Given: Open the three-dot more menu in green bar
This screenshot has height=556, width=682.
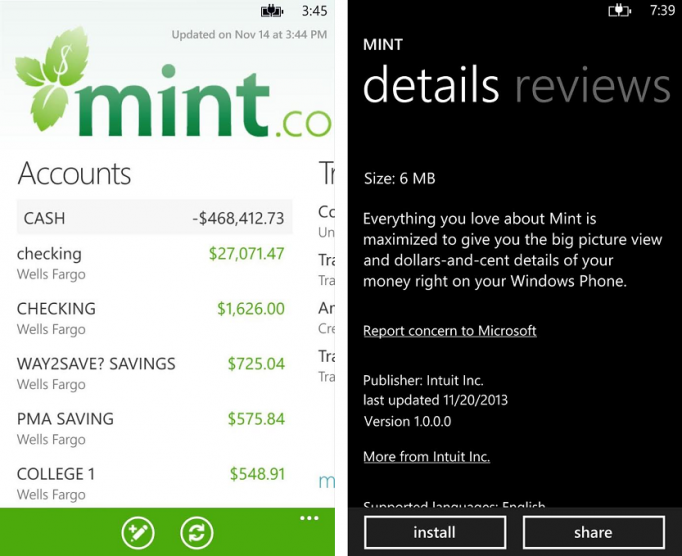Looking at the screenshot, I should coord(309,518).
